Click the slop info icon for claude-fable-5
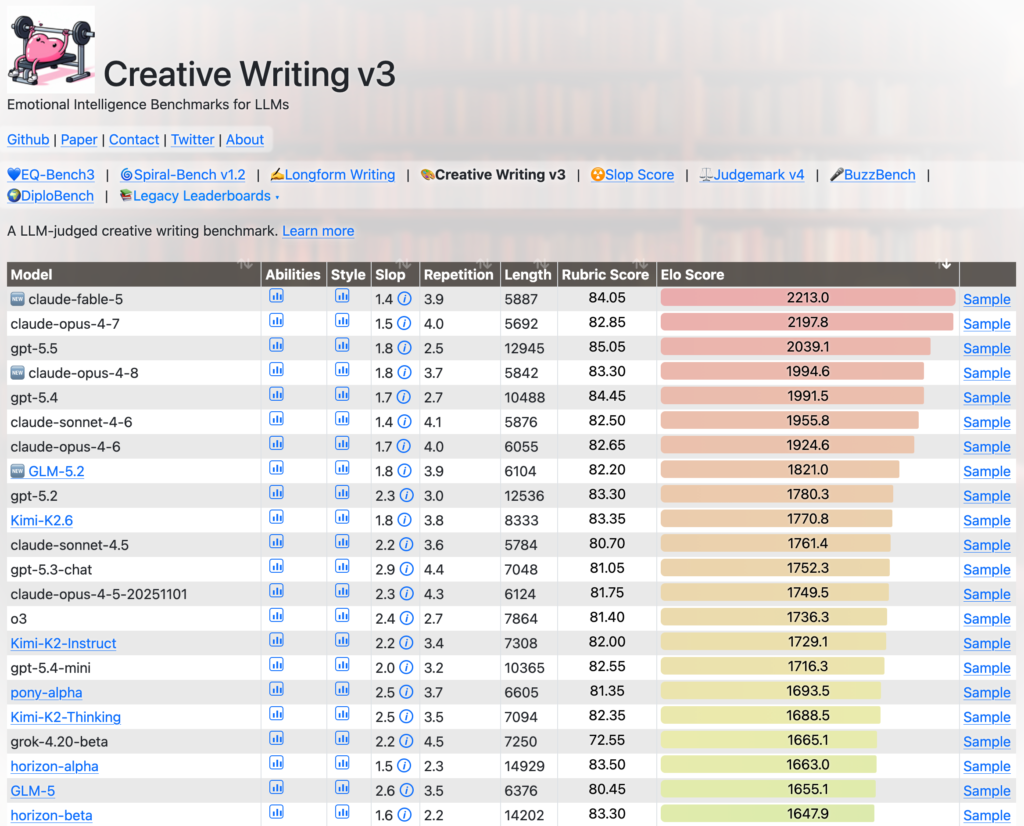Image resolution: width=1024 pixels, height=826 pixels. 405,299
